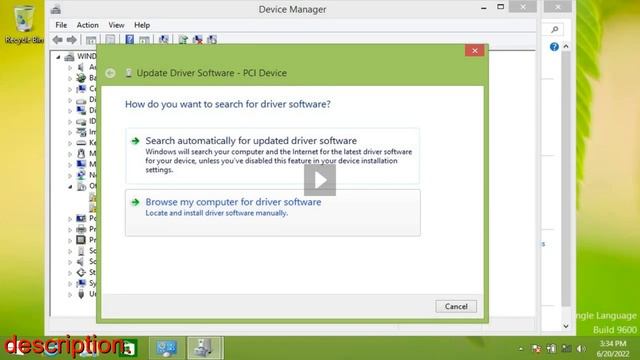
Task: Click the Back arrow in Device Manager toolbar
Action: click(58, 40)
